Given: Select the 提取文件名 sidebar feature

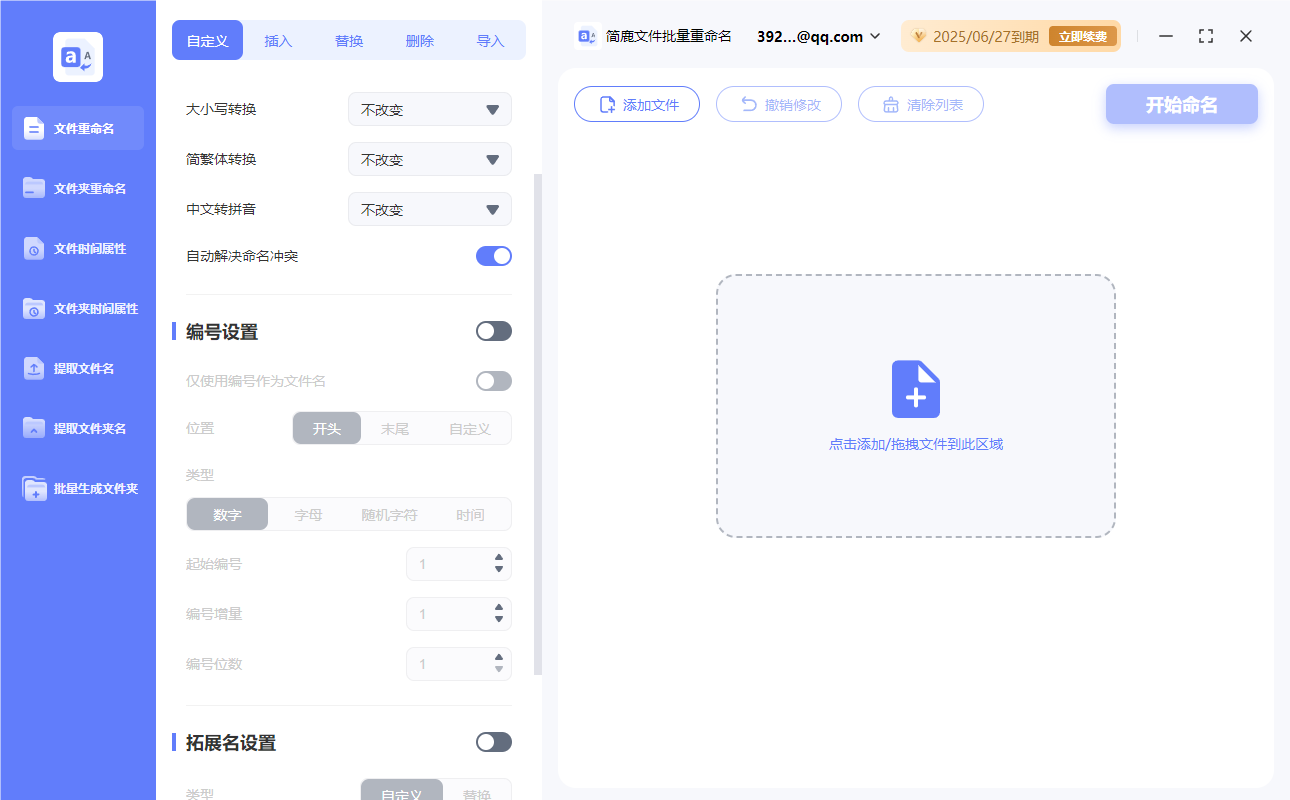Looking at the screenshot, I should tap(77, 368).
